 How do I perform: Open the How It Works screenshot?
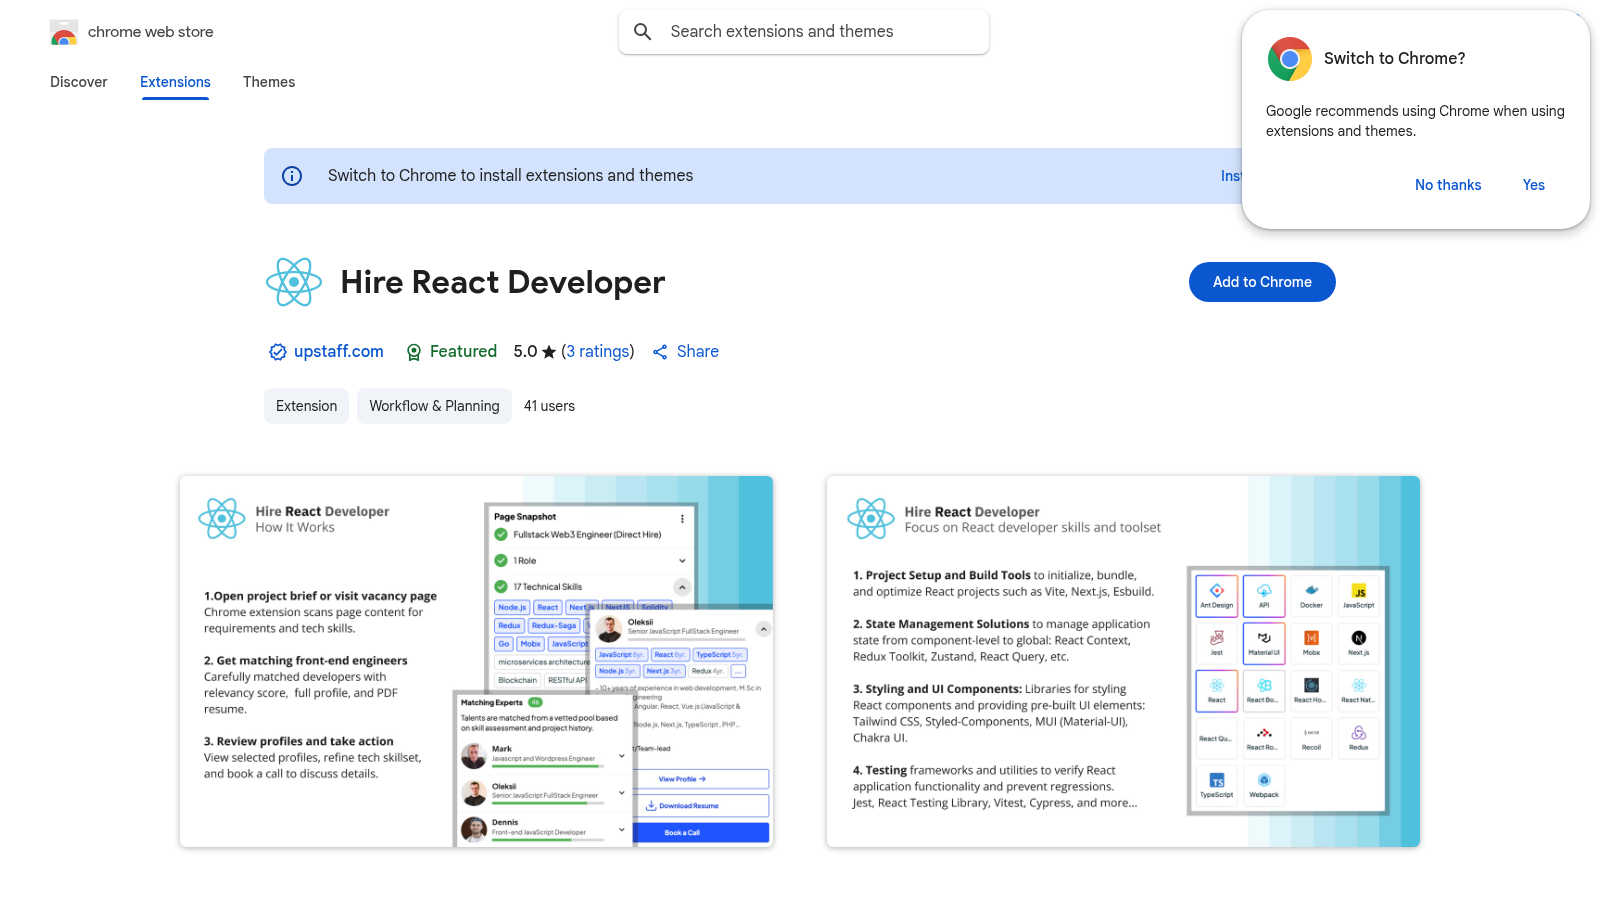coord(476,662)
